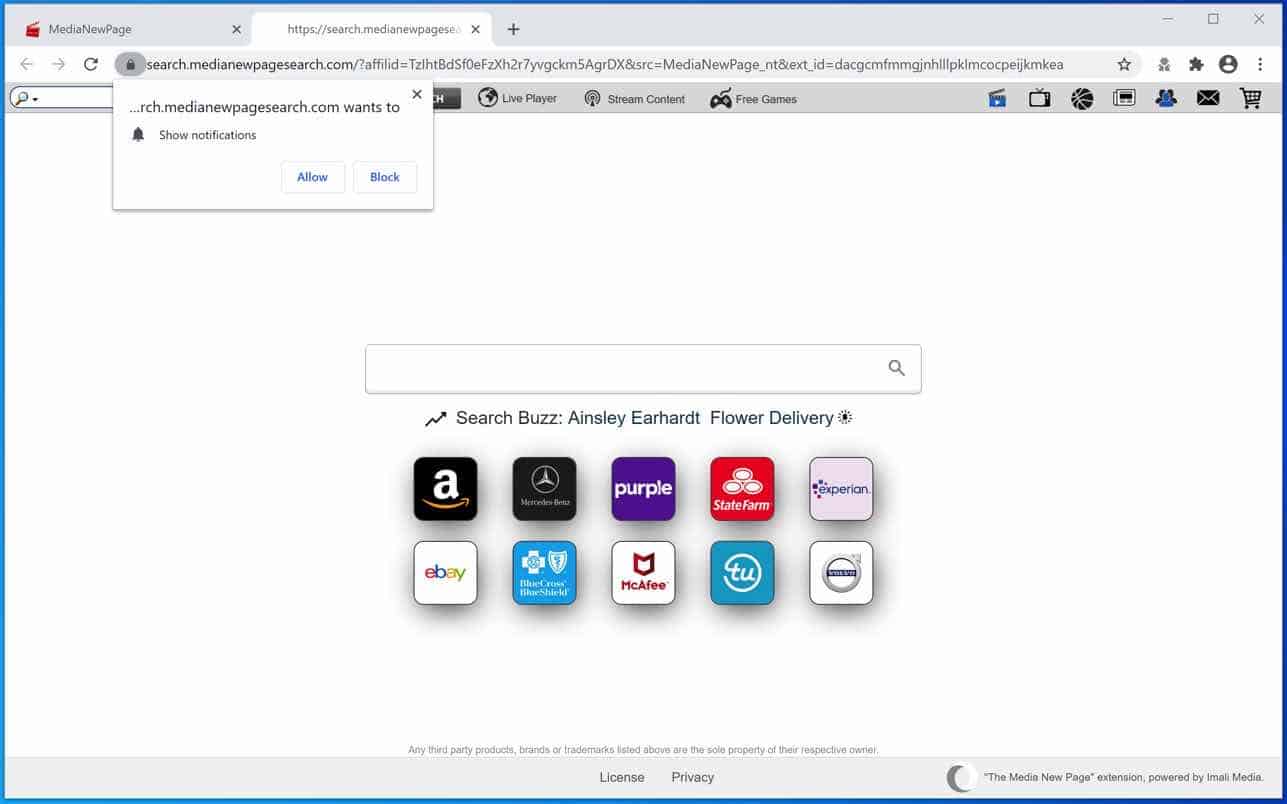Click the basketball sports toolbar icon

(x=1082, y=98)
